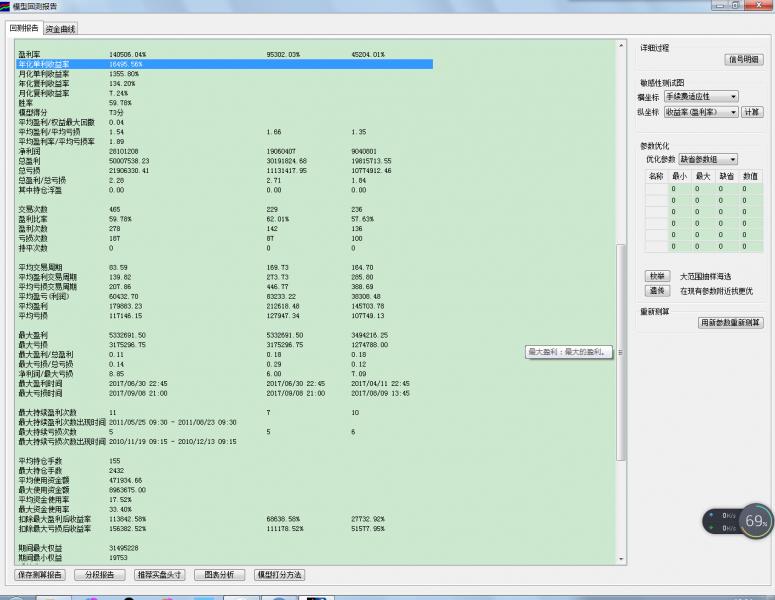Select the 盈利比率 row label

pos(33,219)
